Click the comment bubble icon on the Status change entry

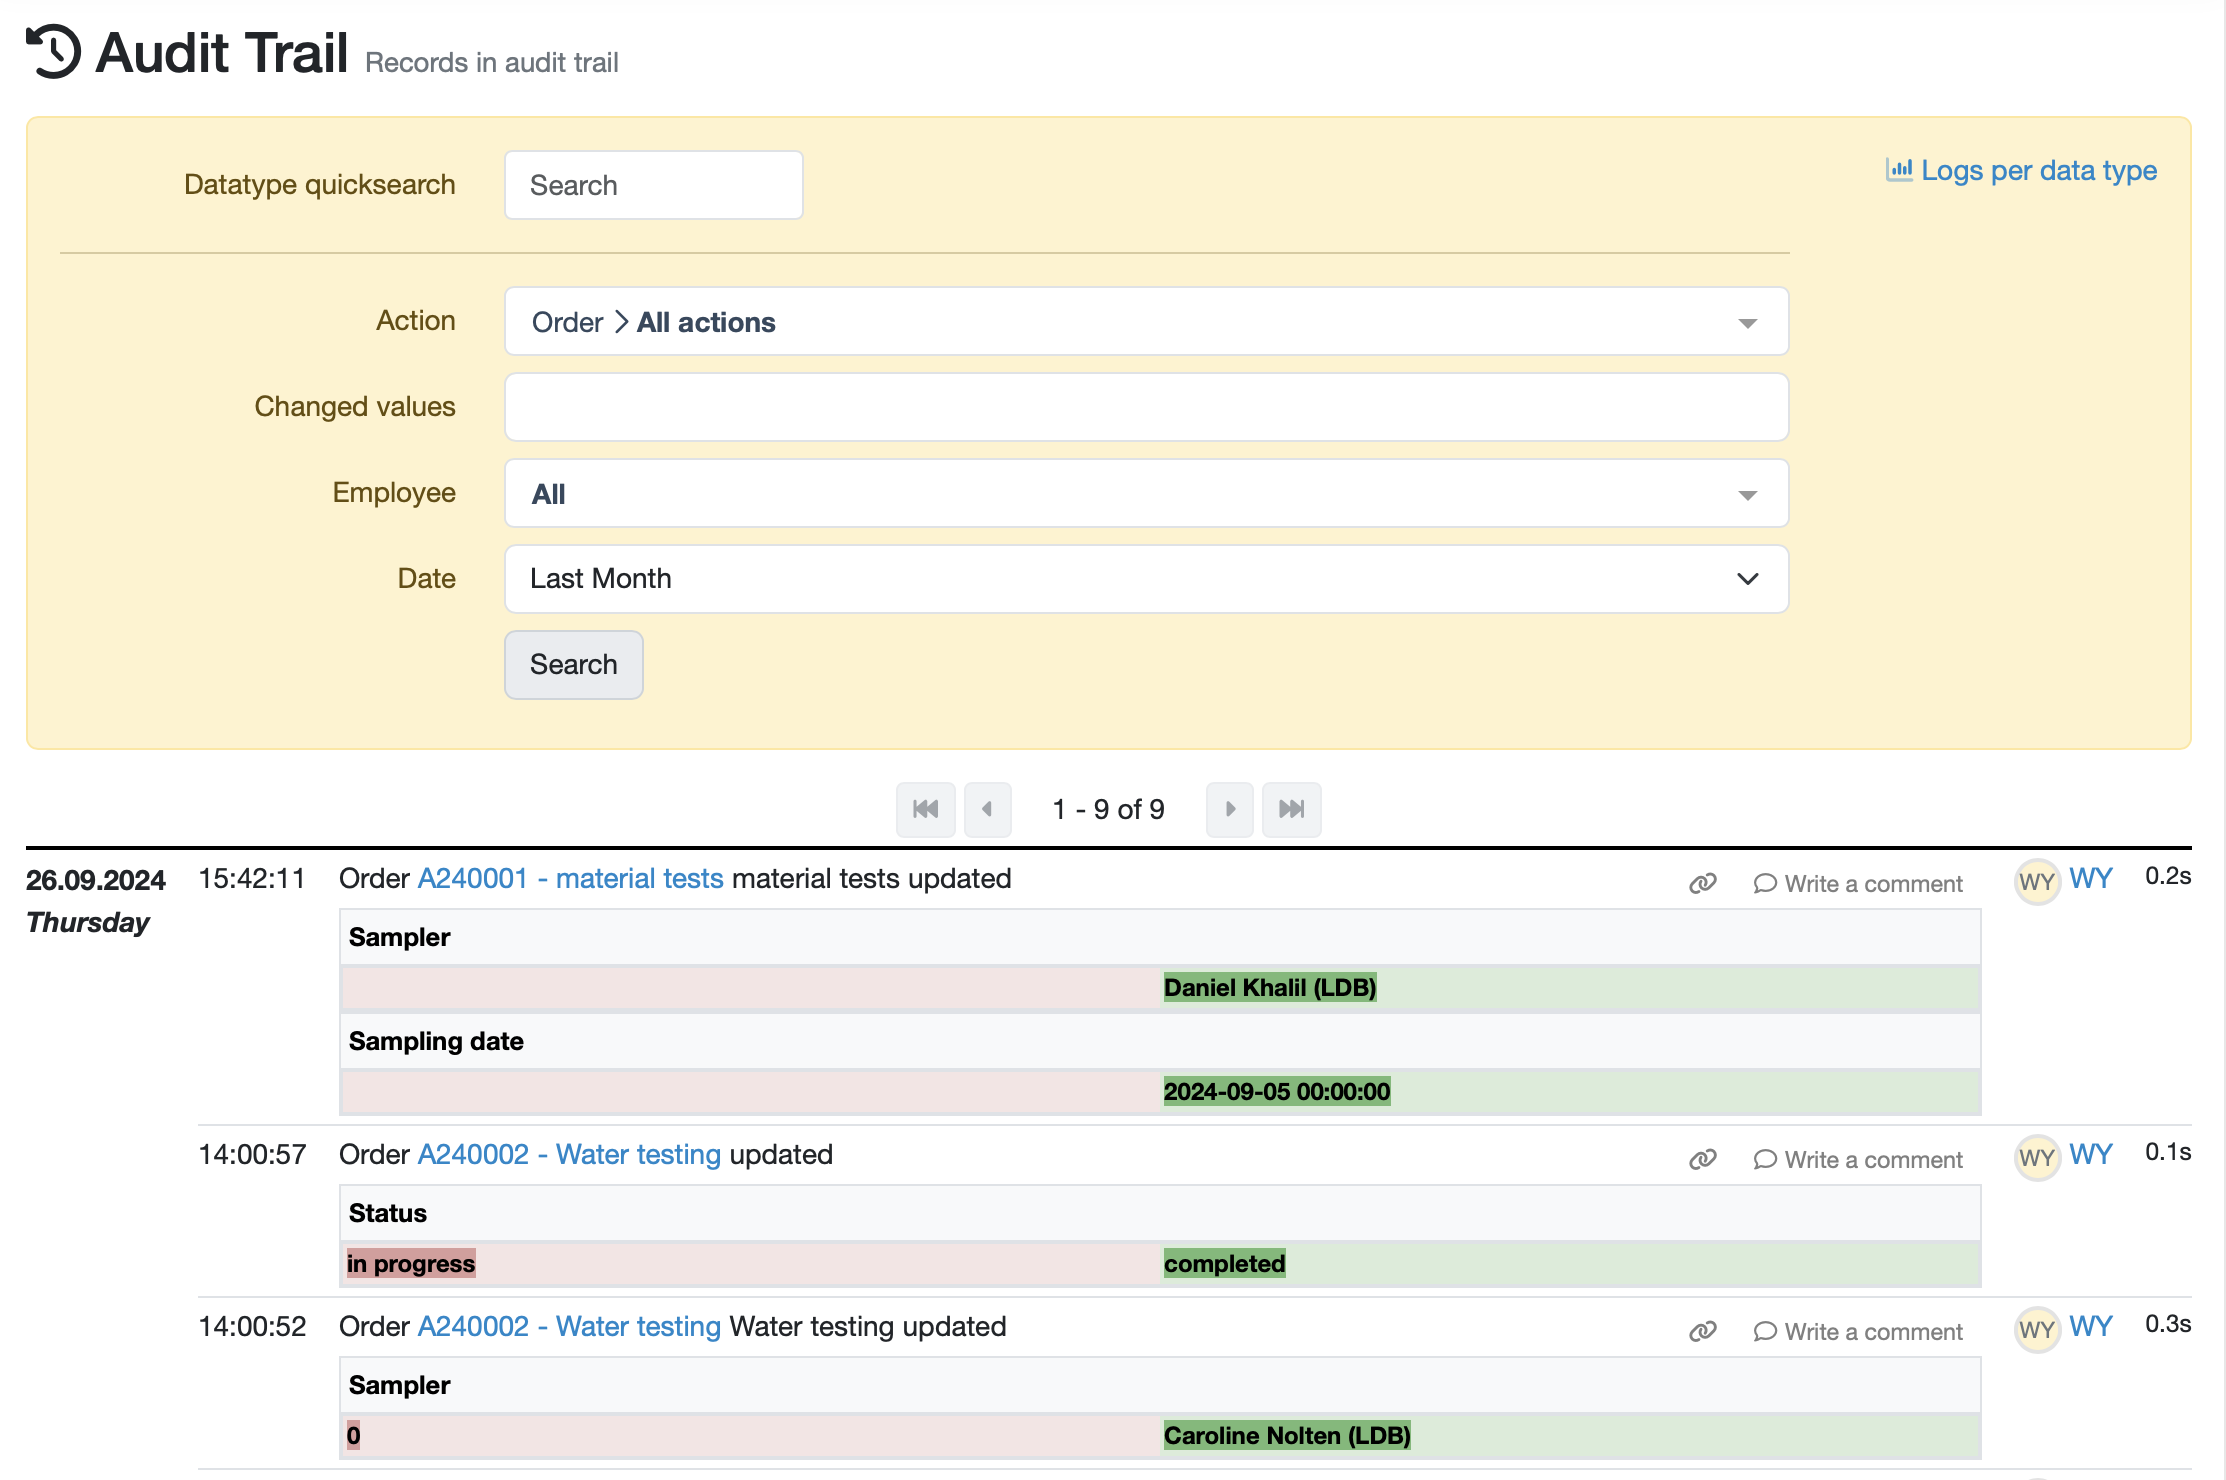click(1764, 1159)
